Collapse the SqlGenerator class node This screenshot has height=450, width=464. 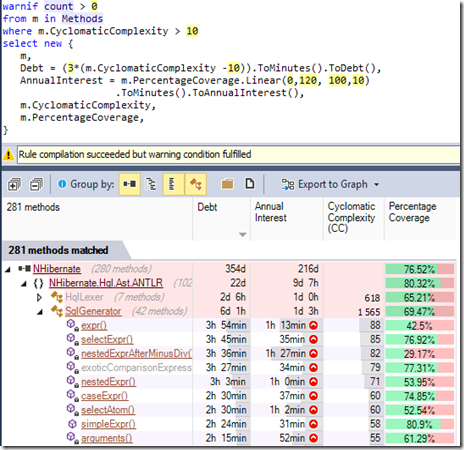point(40,312)
